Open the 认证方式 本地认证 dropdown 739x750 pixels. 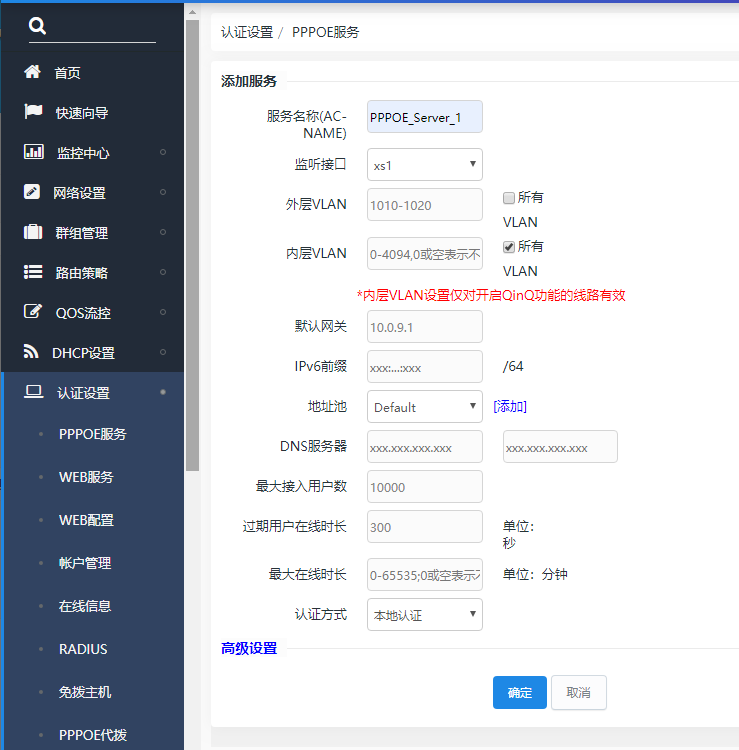click(425, 615)
